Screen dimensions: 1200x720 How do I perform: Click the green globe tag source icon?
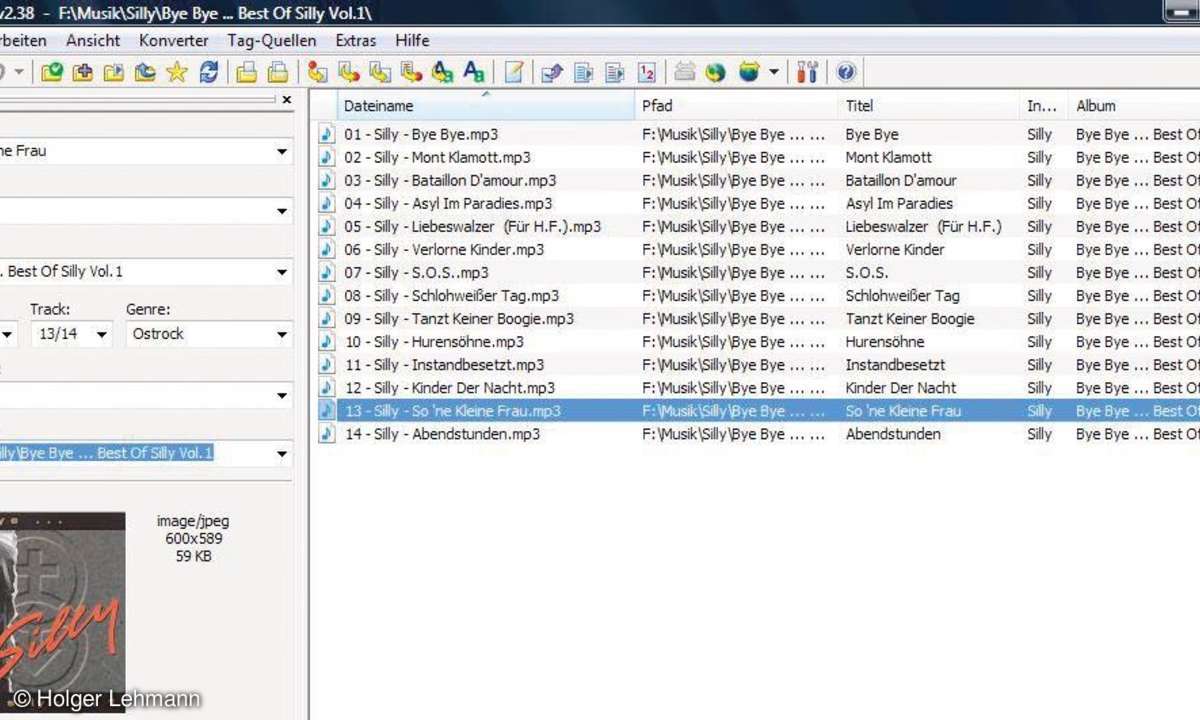click(714, 72)
